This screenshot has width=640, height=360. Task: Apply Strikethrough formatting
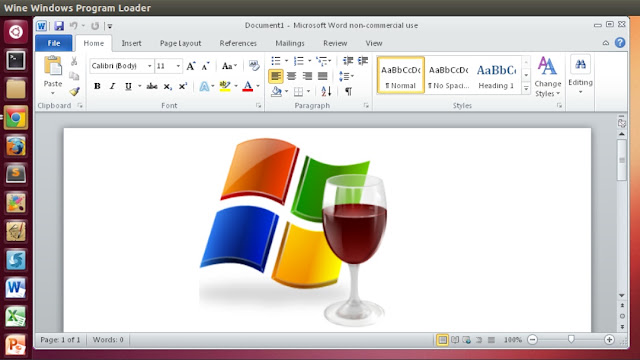pyautogui.click(x=152, y=86)
